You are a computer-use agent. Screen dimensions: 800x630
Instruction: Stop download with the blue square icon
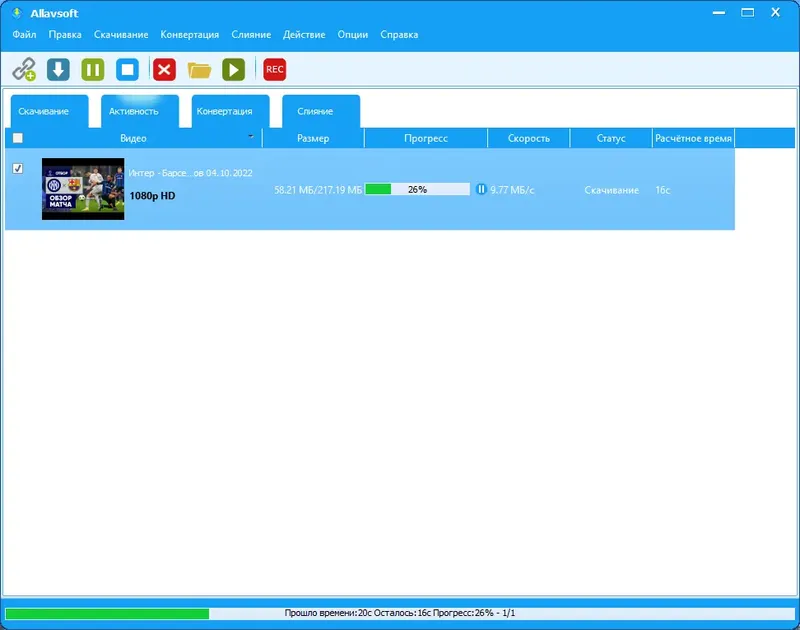(x=128, y=69)
